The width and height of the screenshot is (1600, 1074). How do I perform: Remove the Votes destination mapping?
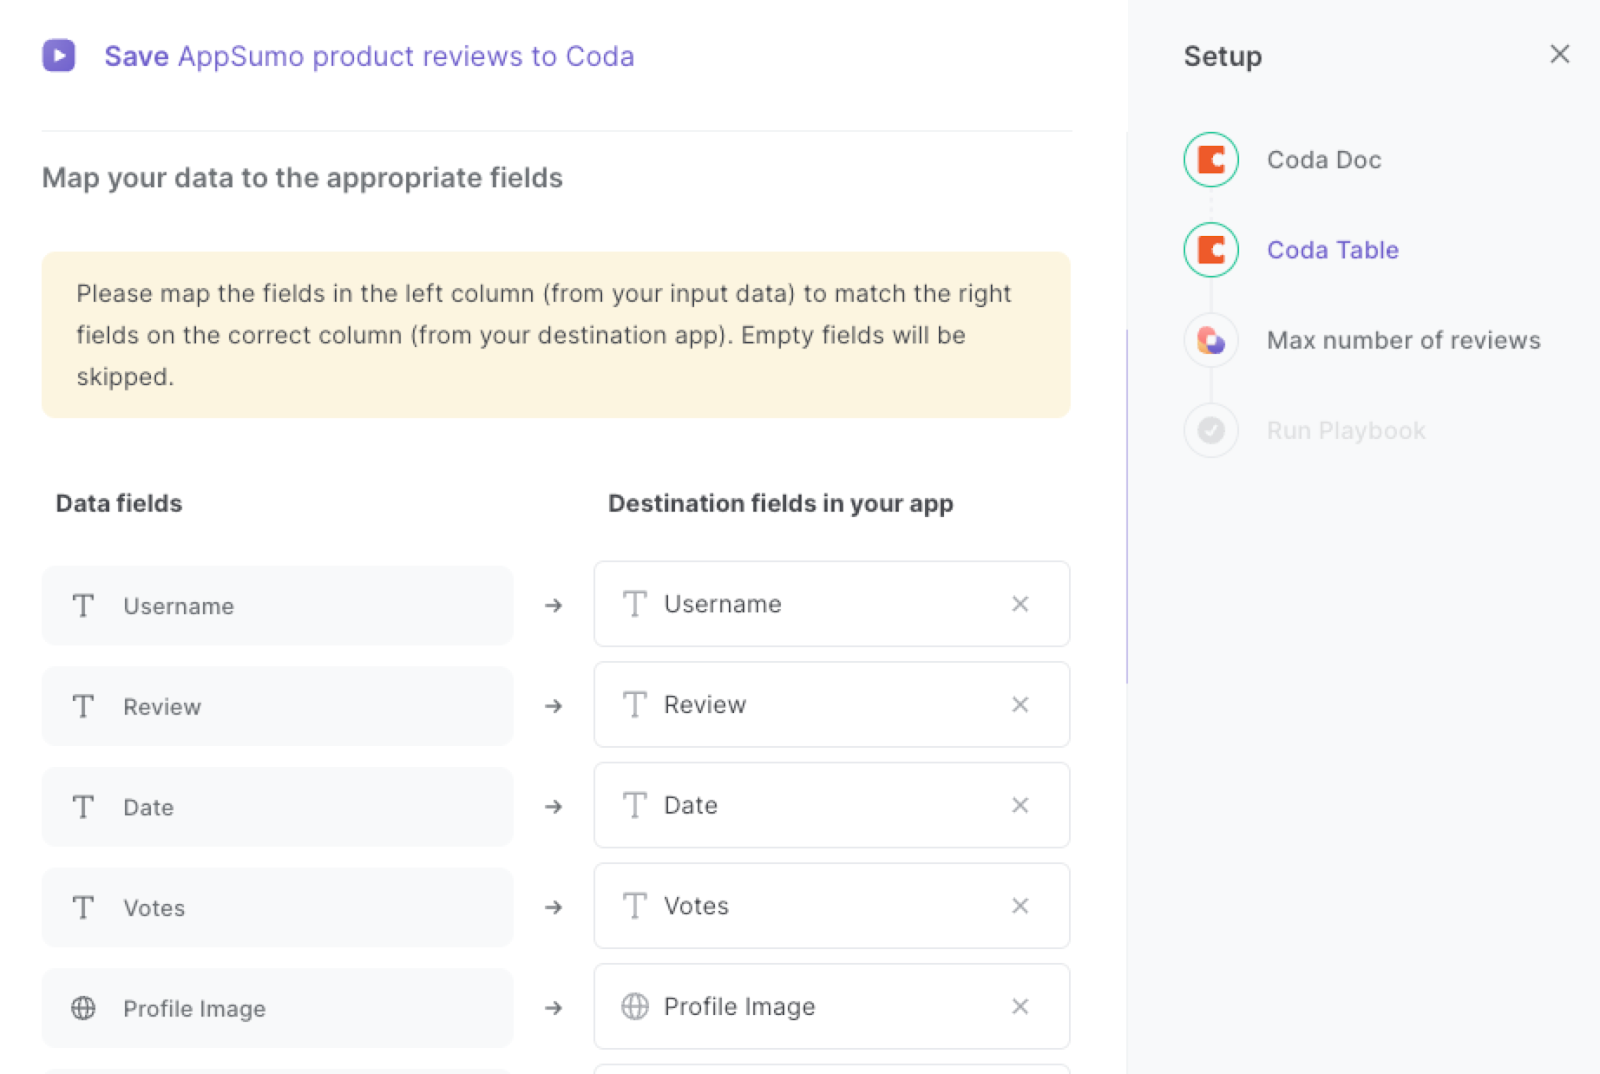coord(1020,906)
